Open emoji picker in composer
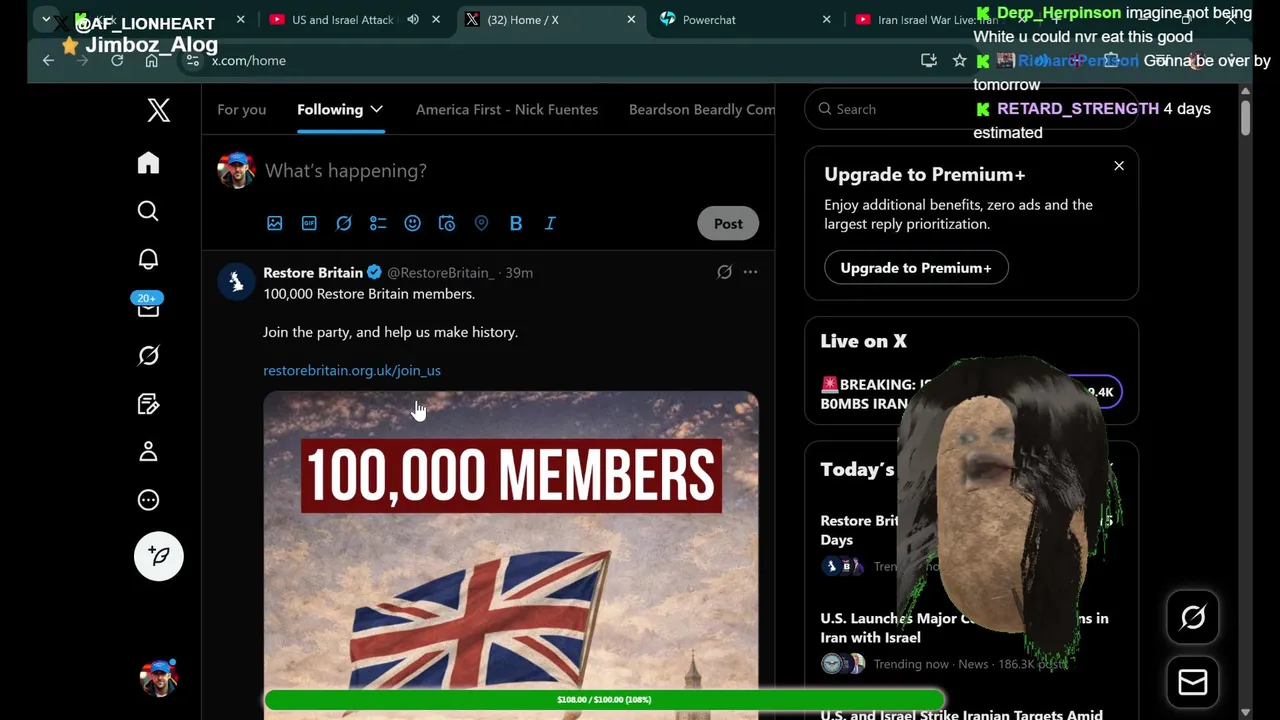The image size is (1280, 720). (x=412, y=223)
